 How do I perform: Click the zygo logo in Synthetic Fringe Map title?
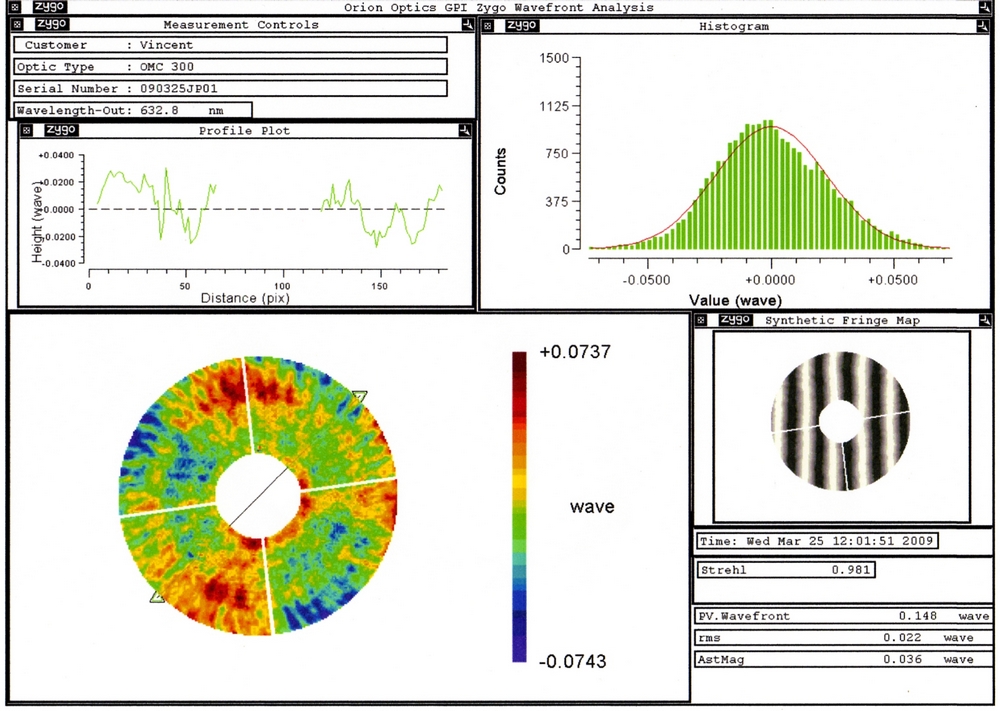coord(735,319)
